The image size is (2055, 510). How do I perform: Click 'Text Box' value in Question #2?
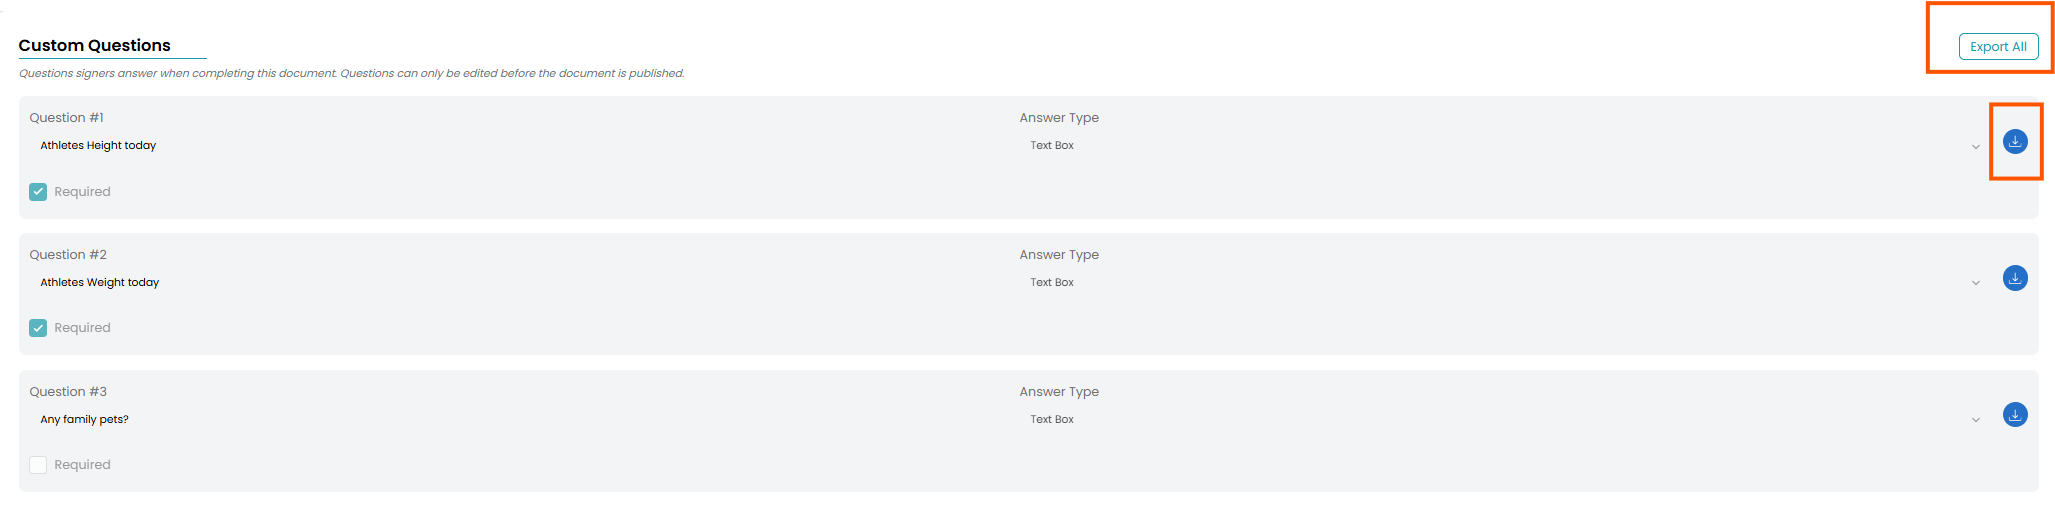point(1052,282)
